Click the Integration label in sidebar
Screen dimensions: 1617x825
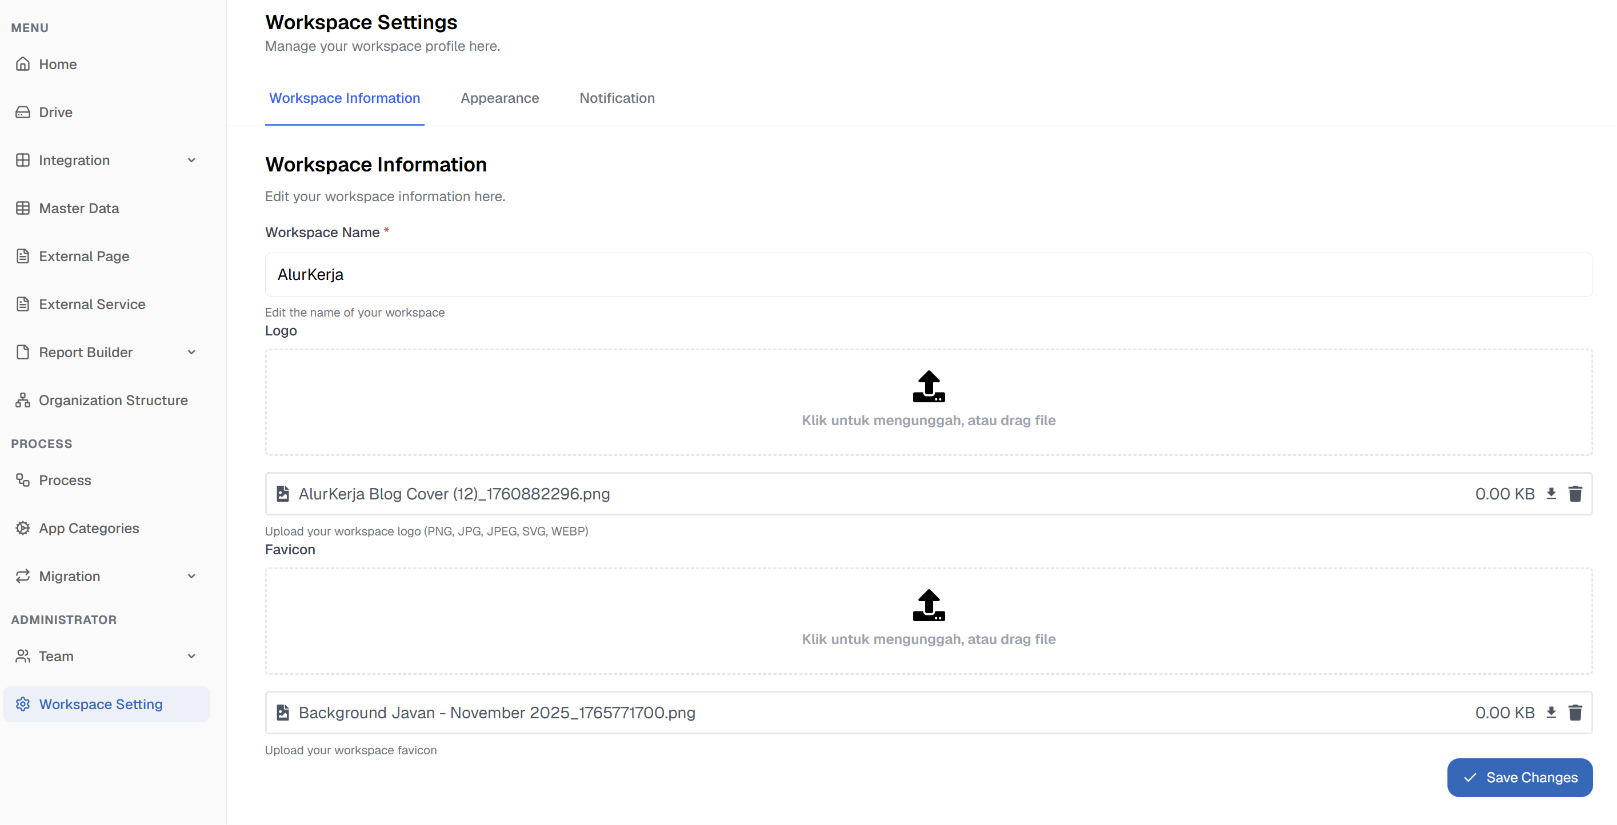coord(74,160)
